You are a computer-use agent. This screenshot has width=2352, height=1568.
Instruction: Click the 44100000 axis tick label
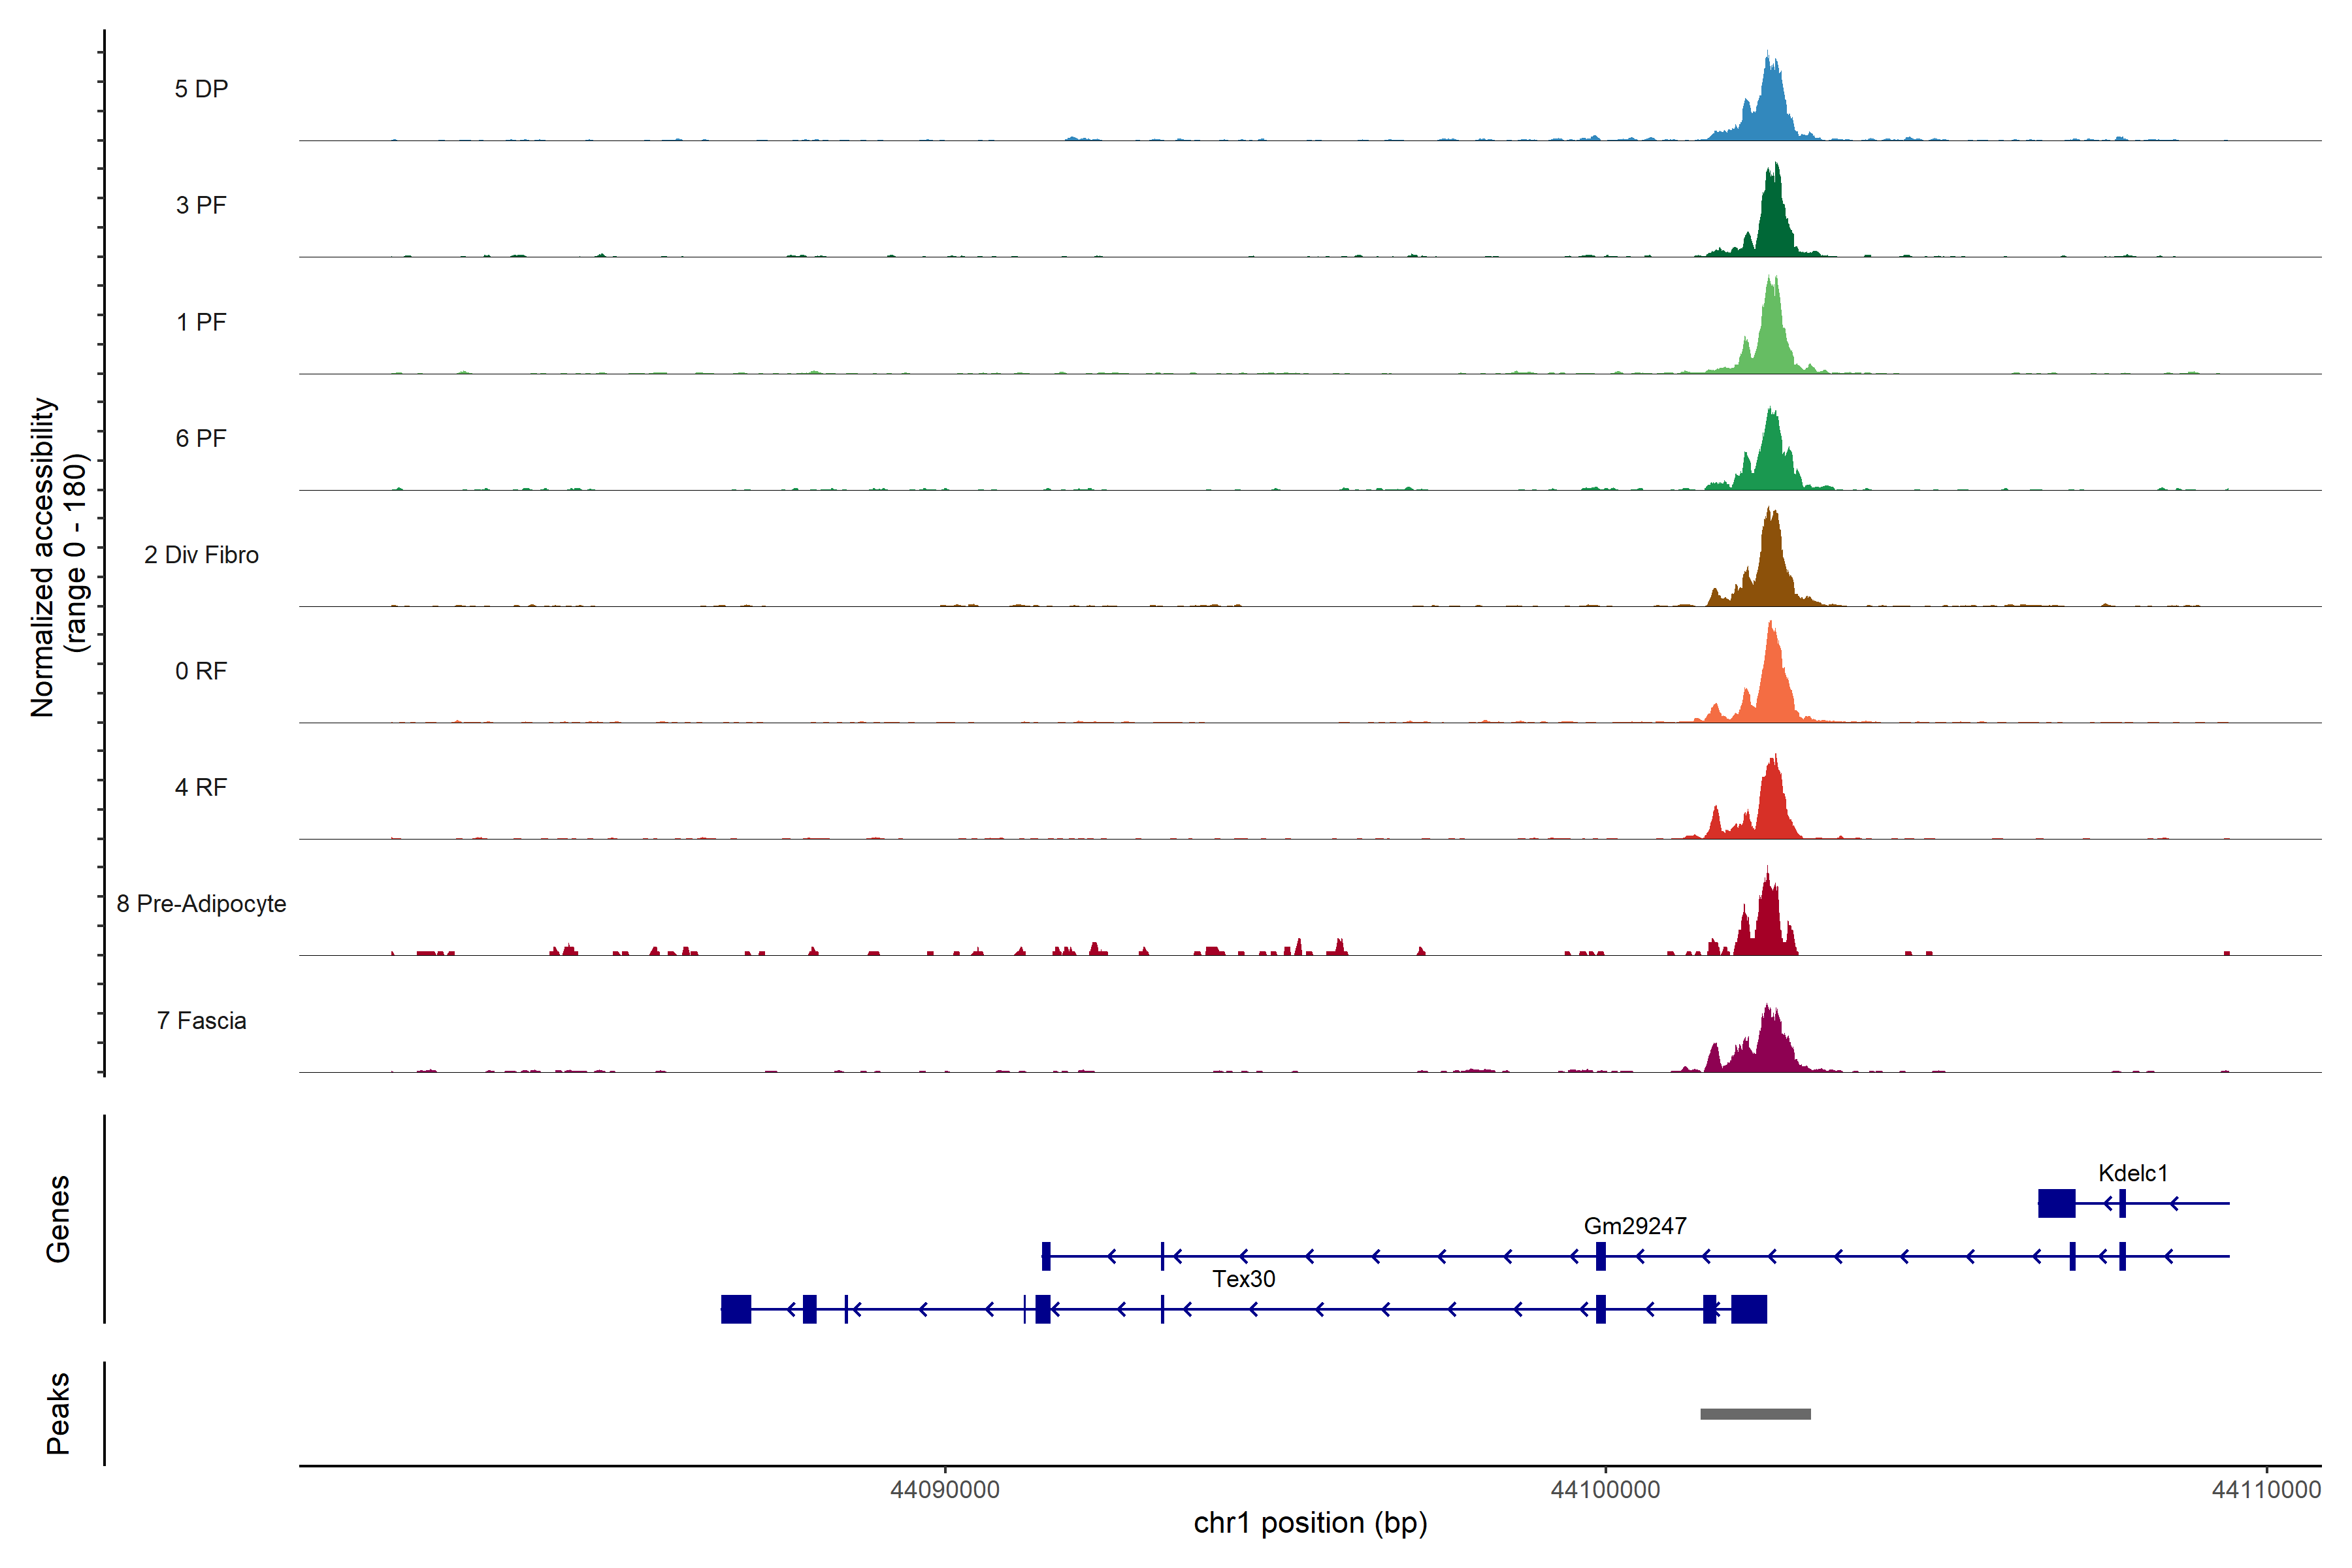(1605, 1490)
